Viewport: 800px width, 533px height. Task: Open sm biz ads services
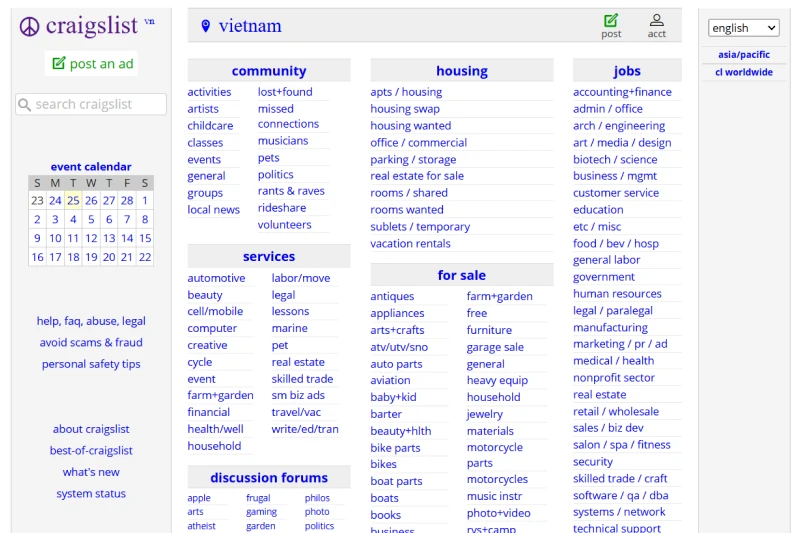298,395
